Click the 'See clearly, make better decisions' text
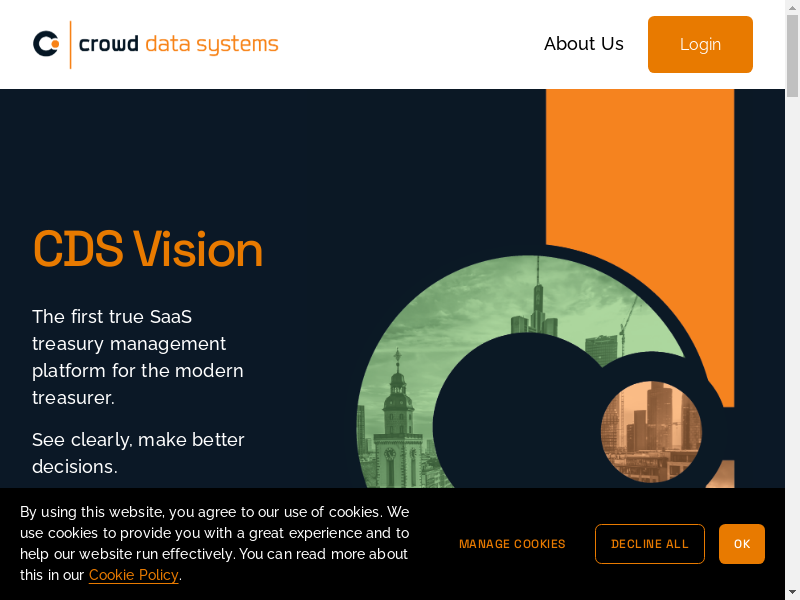The image size is (800, 600). (x=138, y=453)
